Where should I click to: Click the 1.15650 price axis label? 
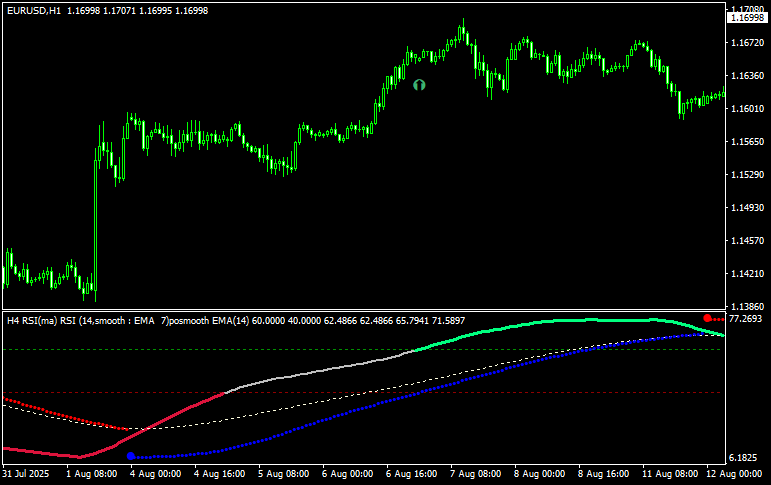pyautogui.click(x=747, y=142)
